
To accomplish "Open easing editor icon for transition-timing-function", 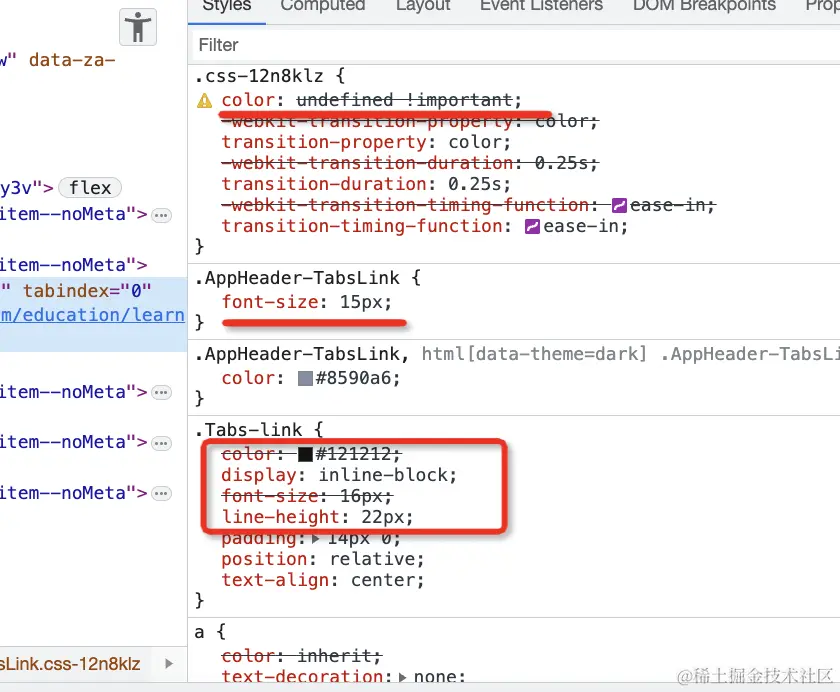I will (x=532, y=227).
